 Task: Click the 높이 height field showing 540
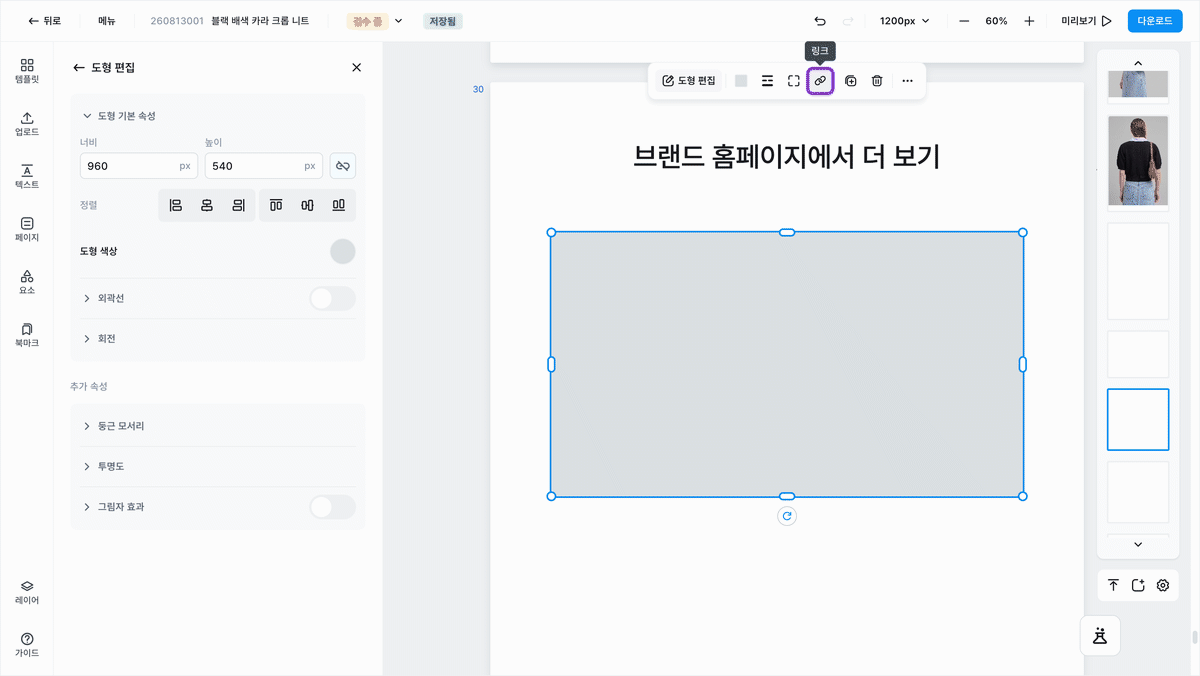click(264, 166)
